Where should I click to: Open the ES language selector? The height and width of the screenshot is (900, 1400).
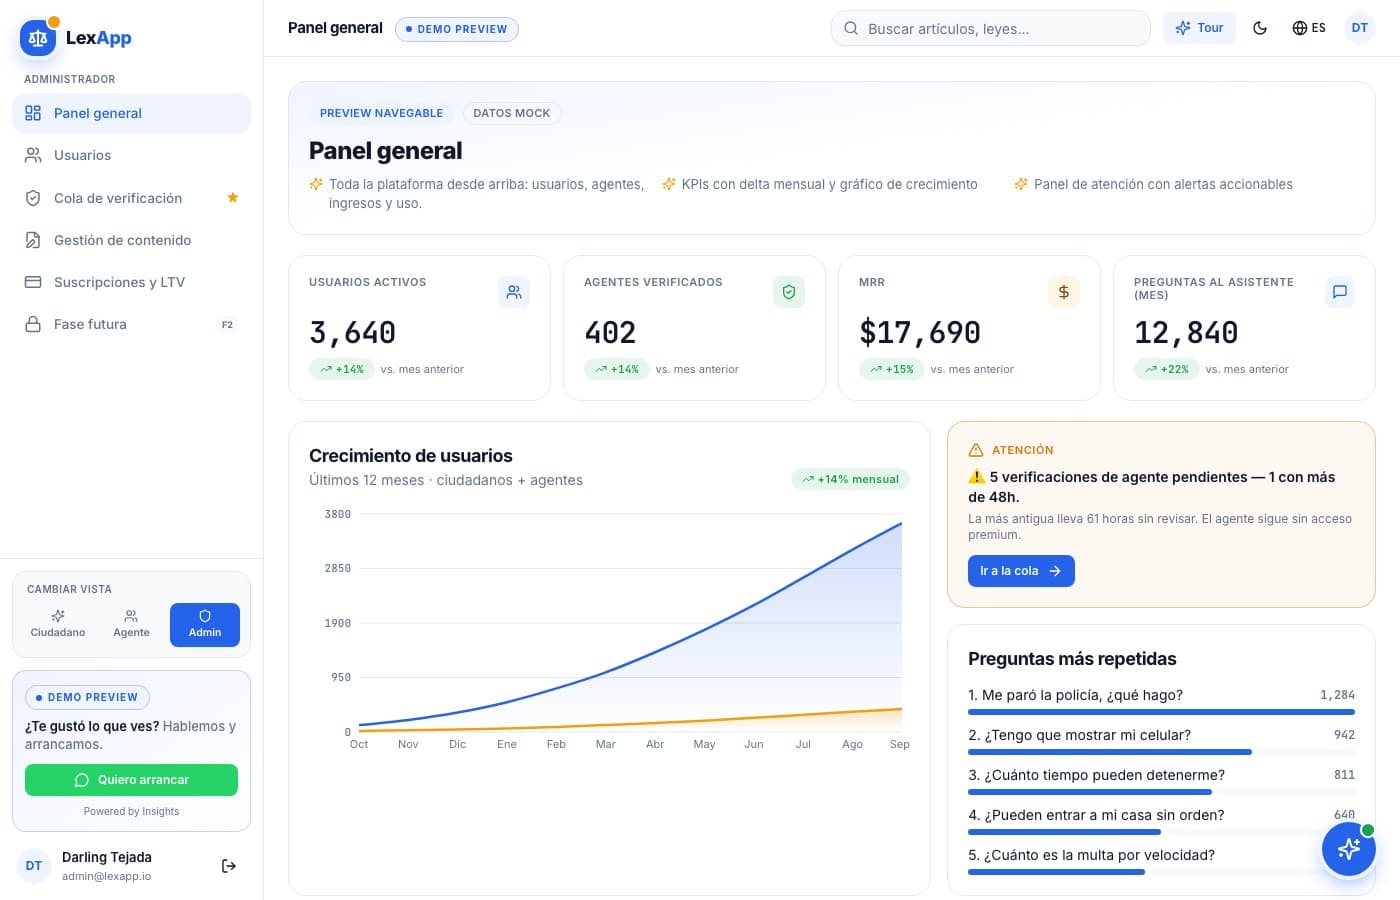click(x=1309, y=28)
